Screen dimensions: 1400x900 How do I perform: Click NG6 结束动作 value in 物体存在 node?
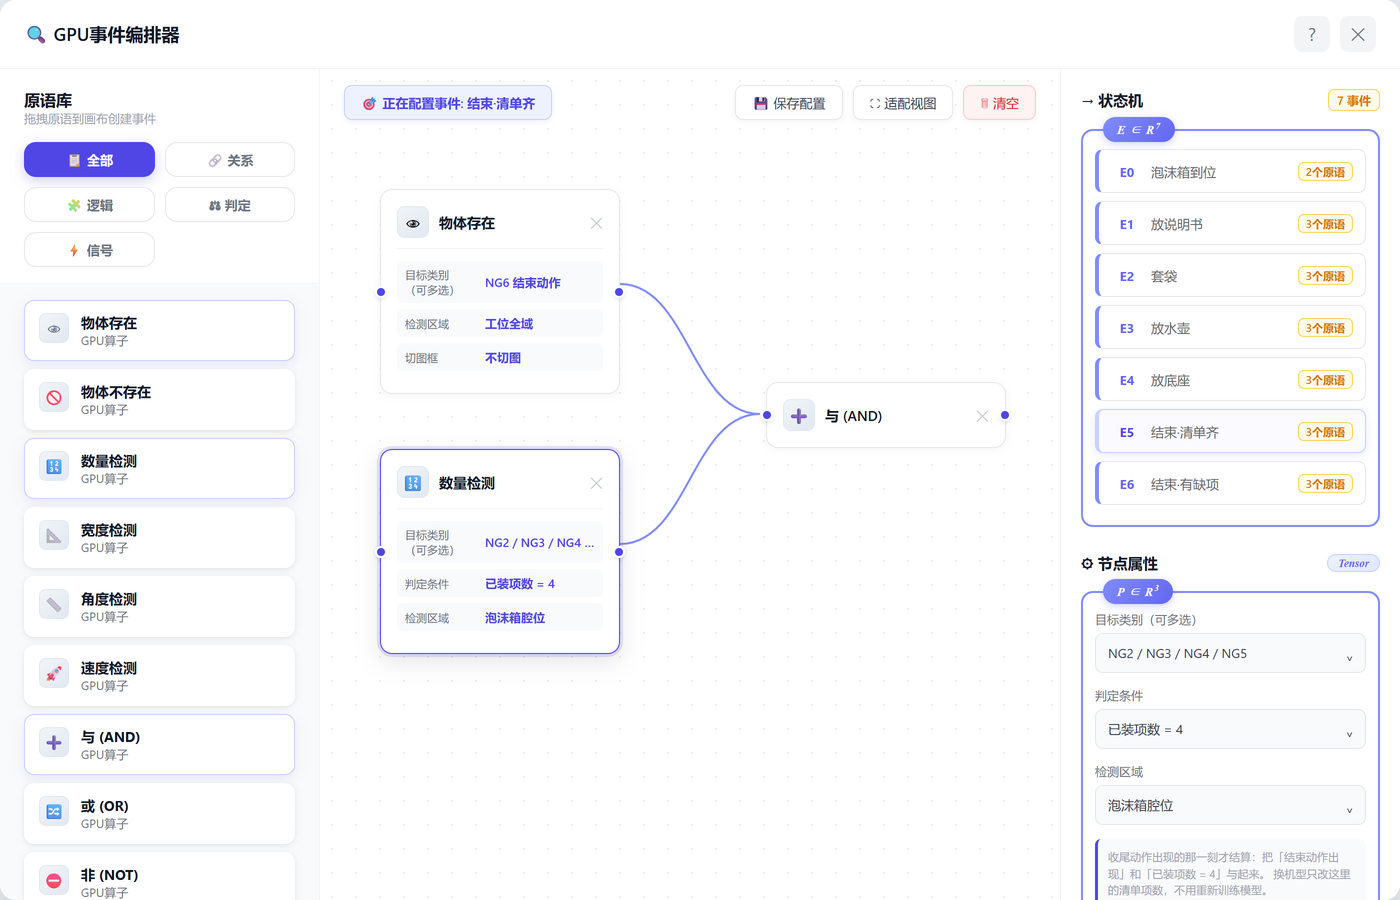tap(523, 283)
